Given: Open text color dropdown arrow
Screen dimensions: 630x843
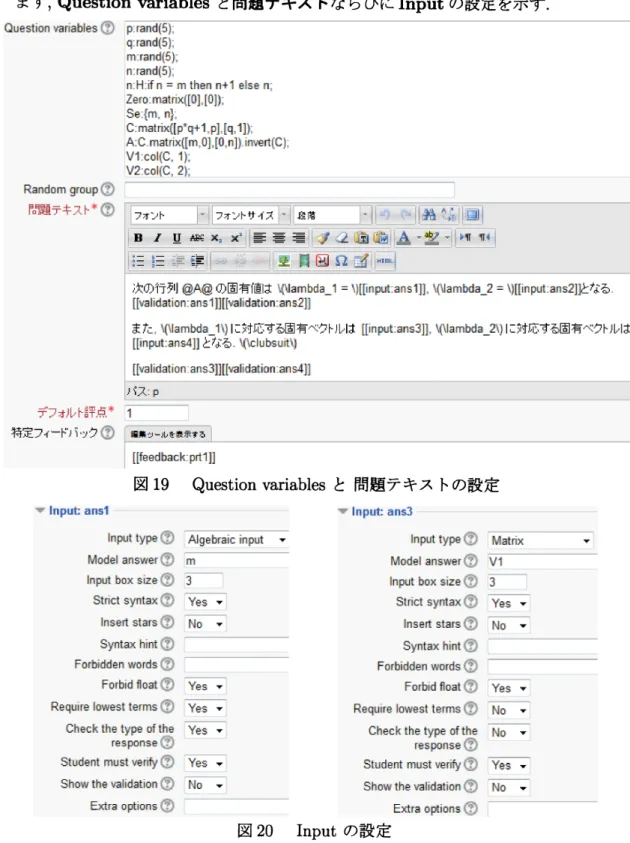Looking at the screenshot, I should coord(418,238).
